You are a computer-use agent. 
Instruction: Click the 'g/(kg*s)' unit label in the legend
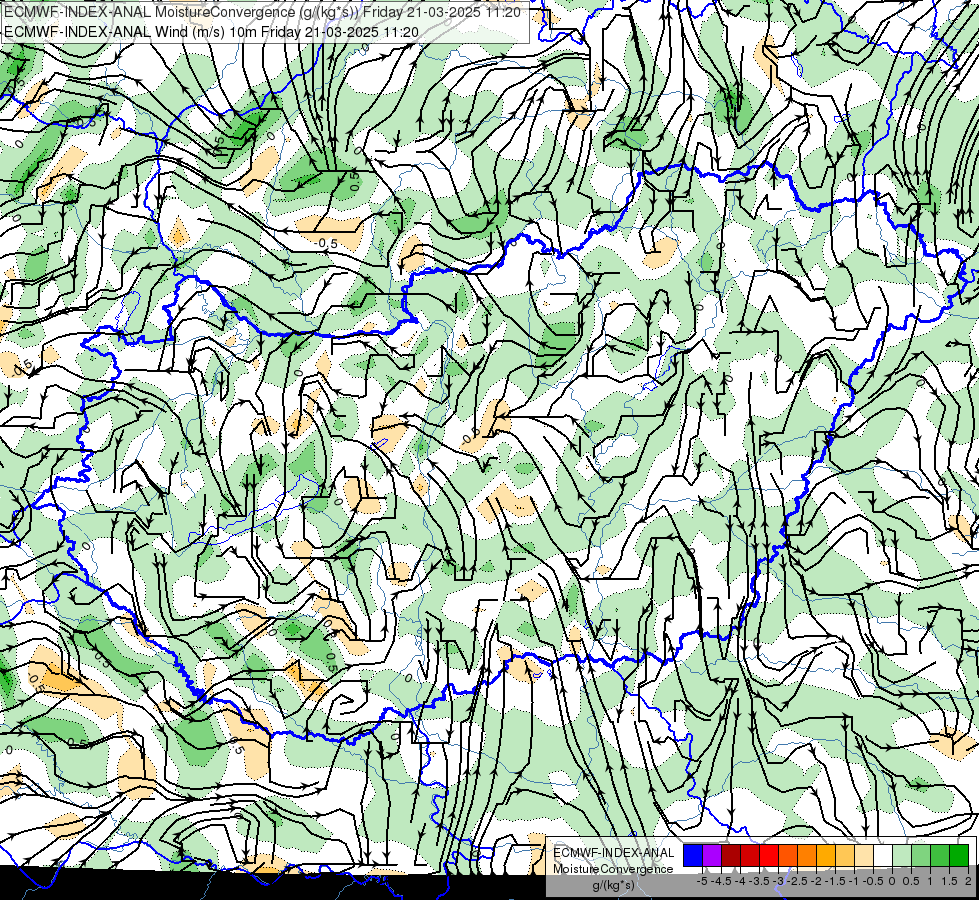click(x=614, y=886)
